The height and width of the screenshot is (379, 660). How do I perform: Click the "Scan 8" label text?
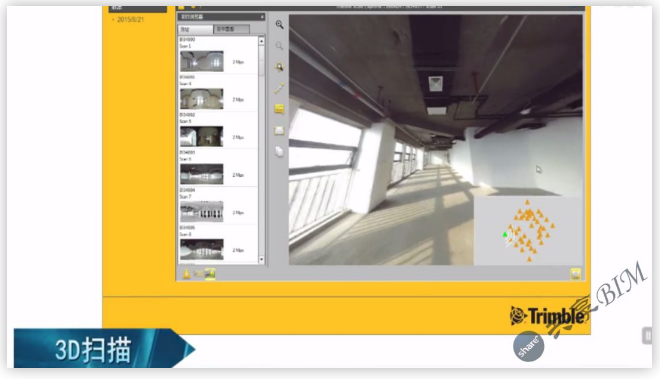pos(185,234)
